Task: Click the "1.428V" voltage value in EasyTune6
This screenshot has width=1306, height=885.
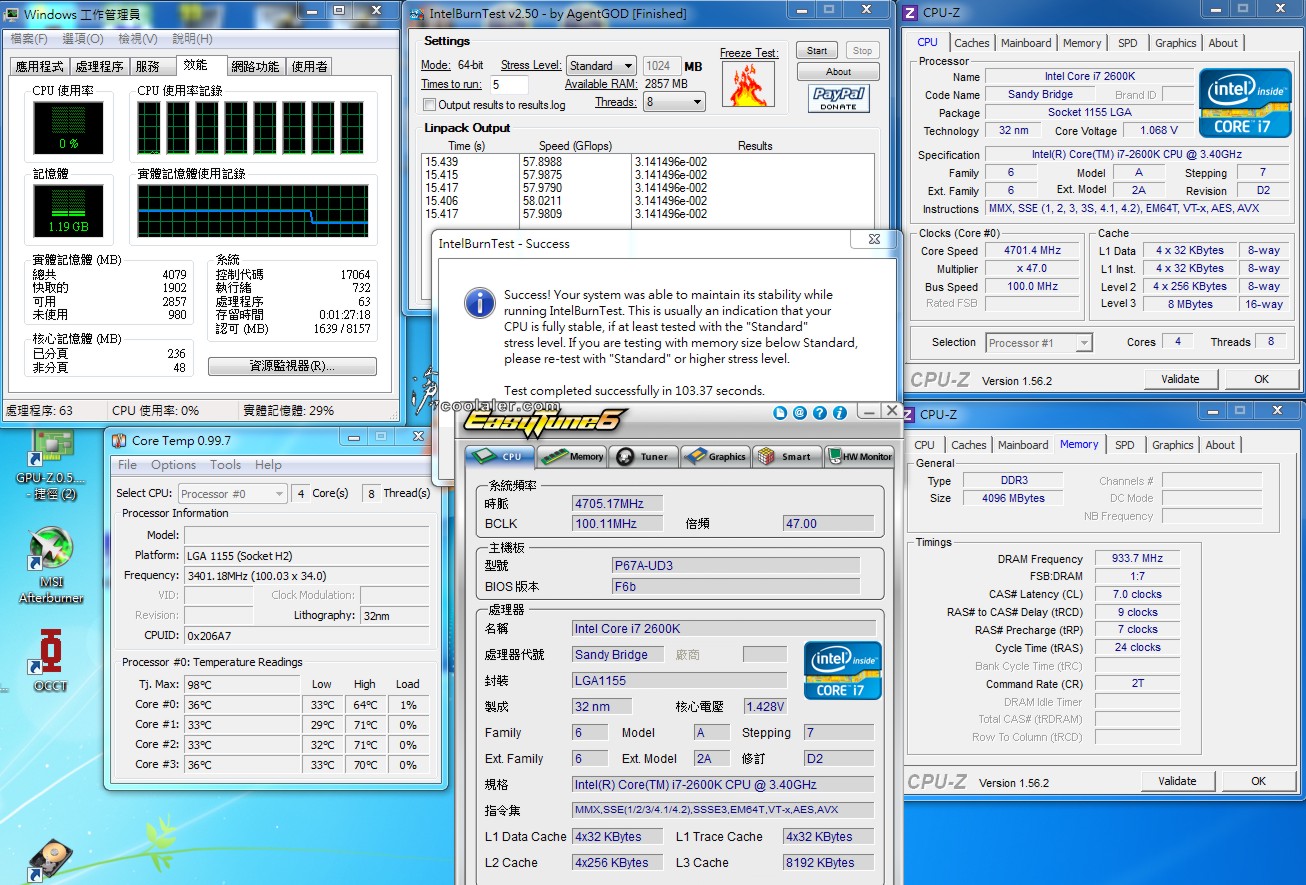Action: click(765, 706)
